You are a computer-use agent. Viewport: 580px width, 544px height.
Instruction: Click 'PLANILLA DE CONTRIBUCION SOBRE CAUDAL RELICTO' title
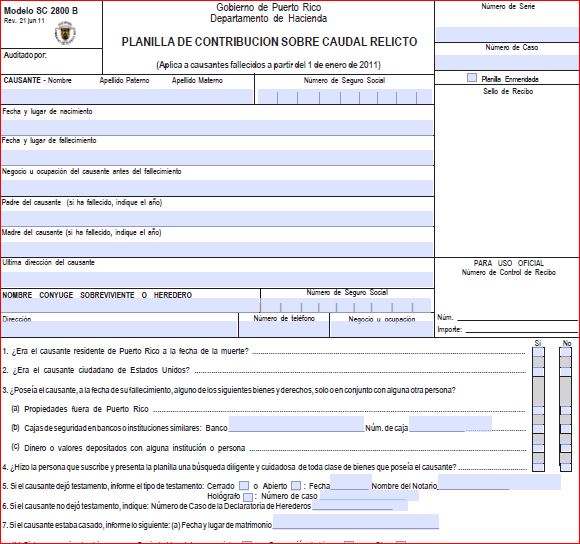(x=269, y=41)
